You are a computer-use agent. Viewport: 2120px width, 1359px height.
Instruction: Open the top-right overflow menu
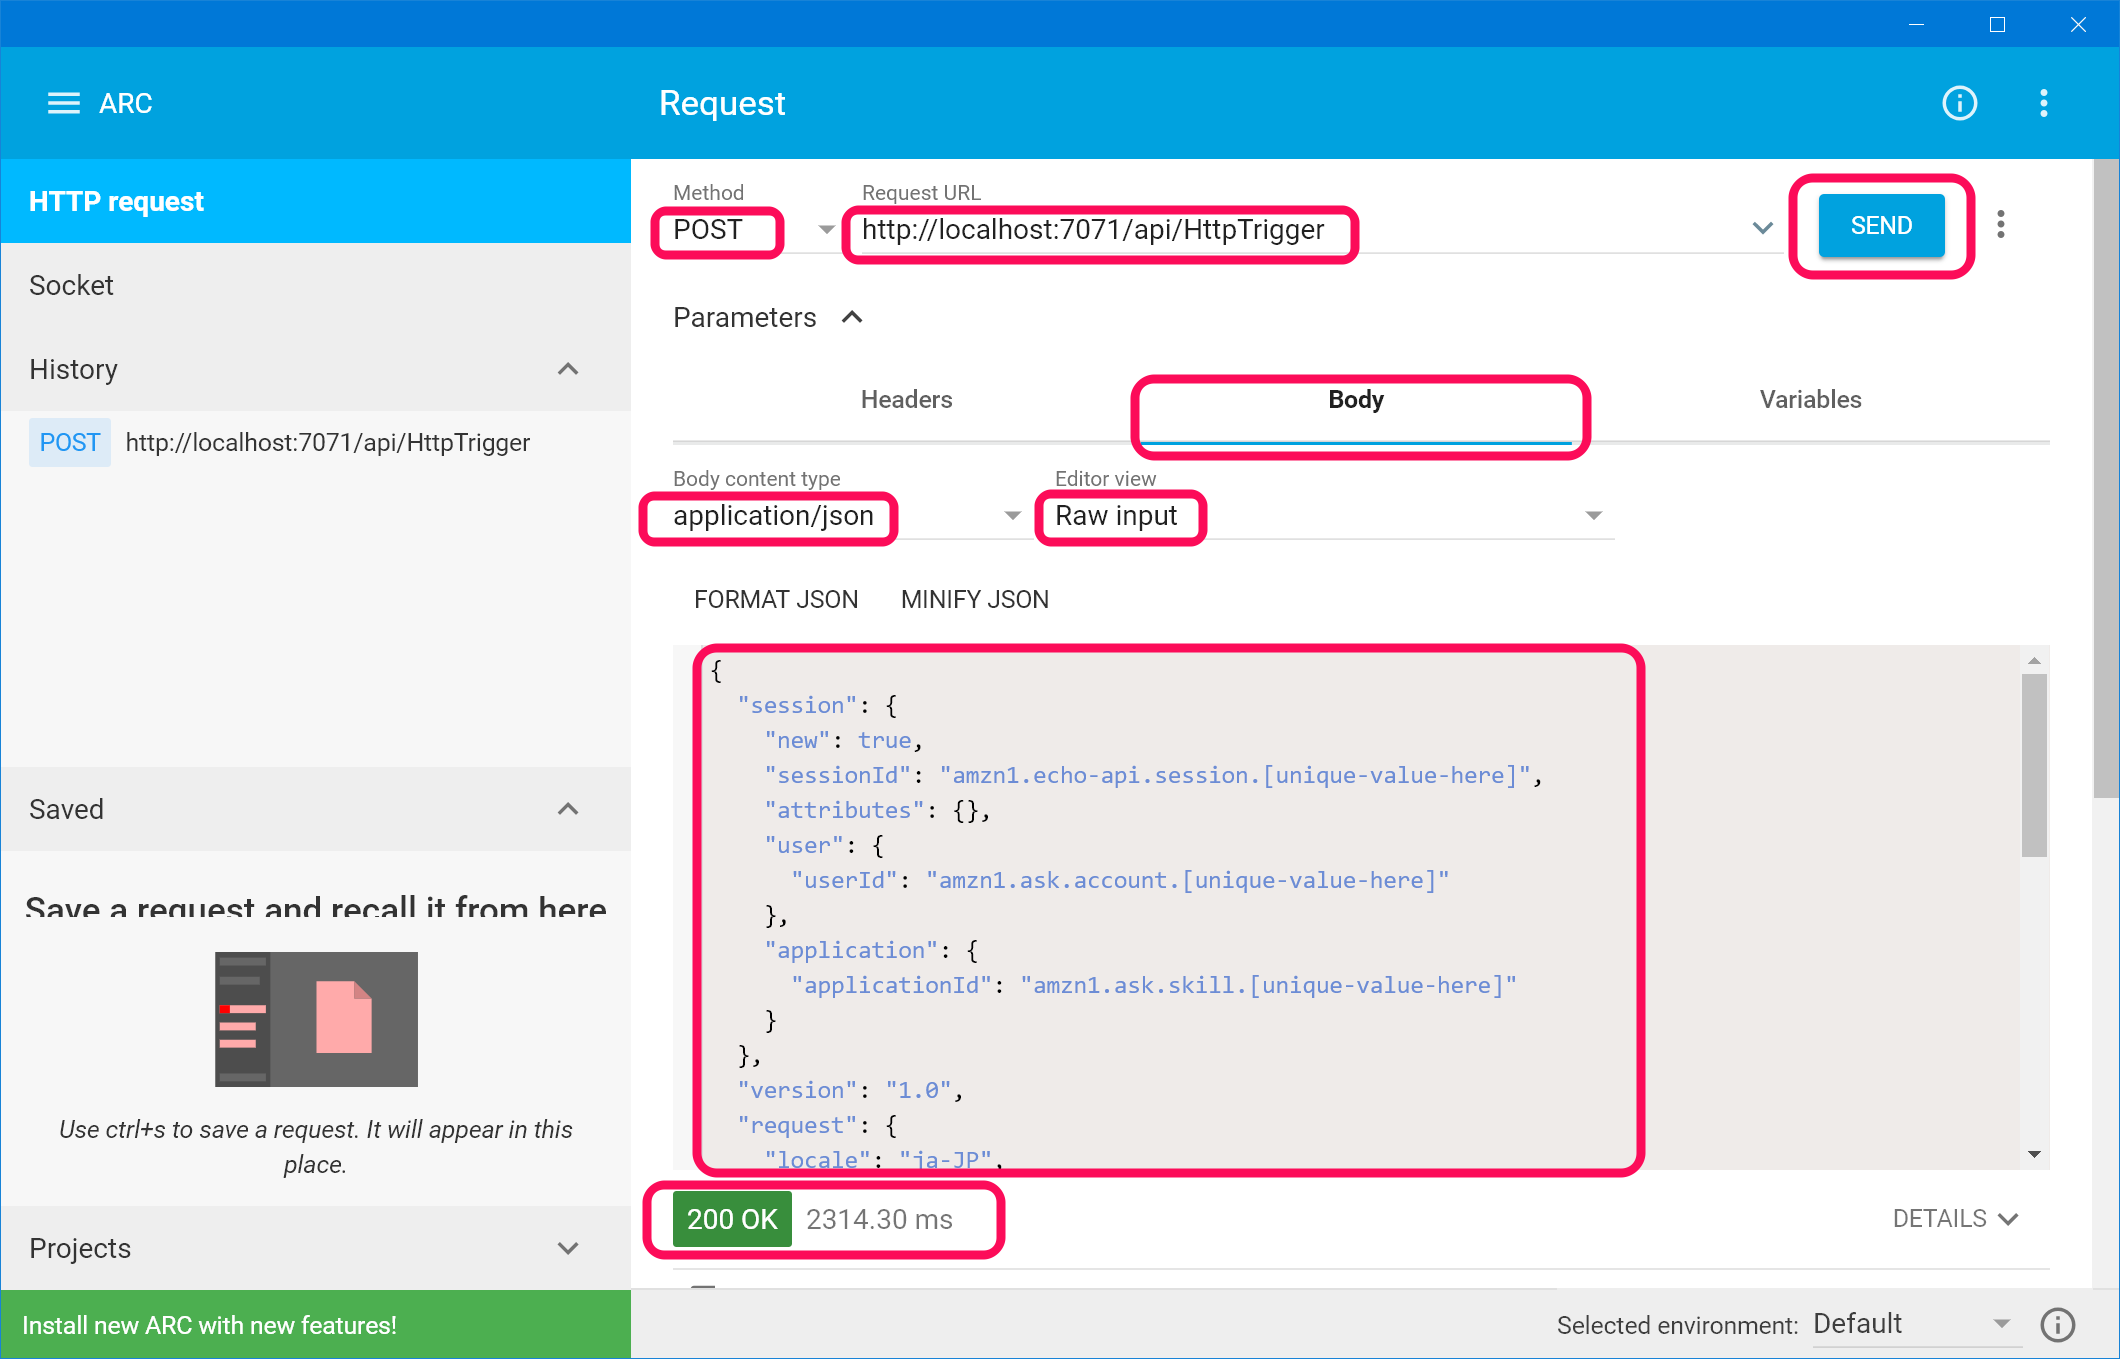point(2043,103)
